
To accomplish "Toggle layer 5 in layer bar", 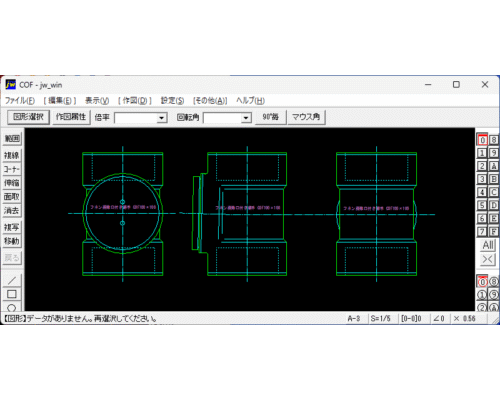I will (x=482, y=205).
